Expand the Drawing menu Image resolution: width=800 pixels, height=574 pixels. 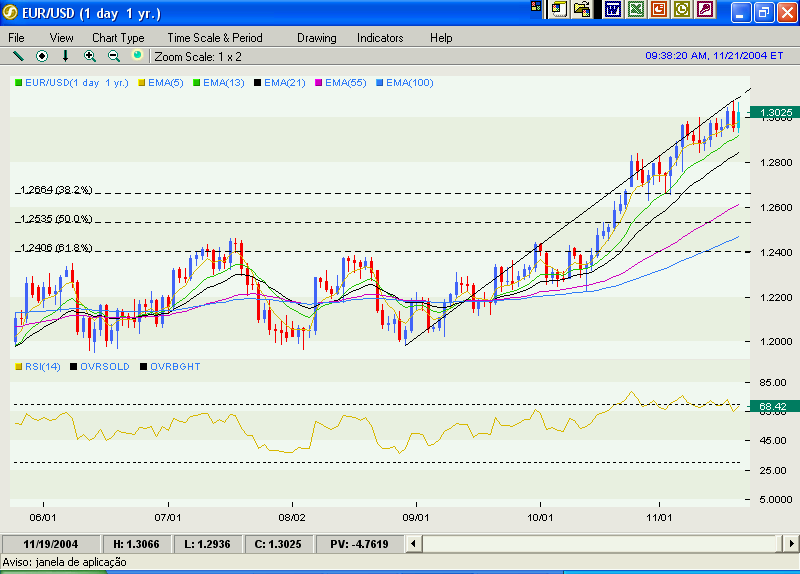click(317, 37)
